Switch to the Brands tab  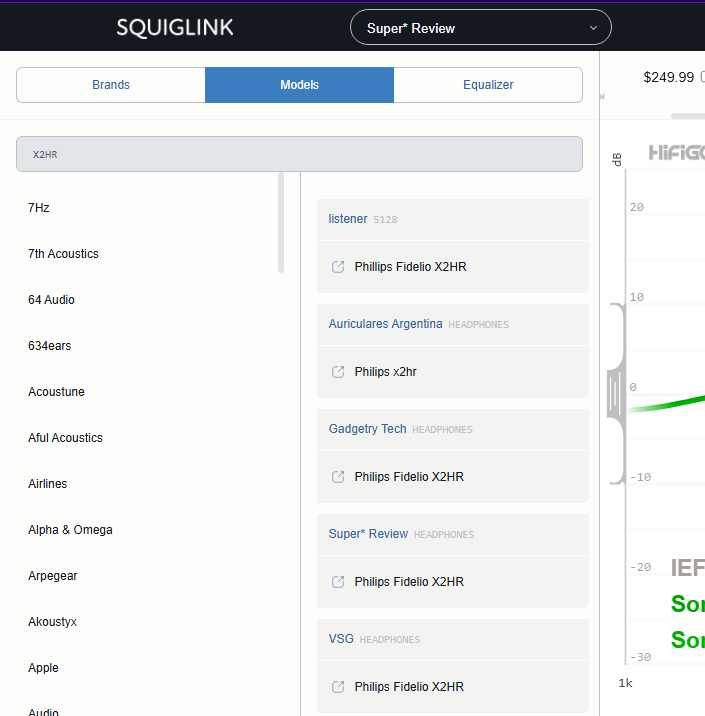pyautogui.click(x=111, y=85)
